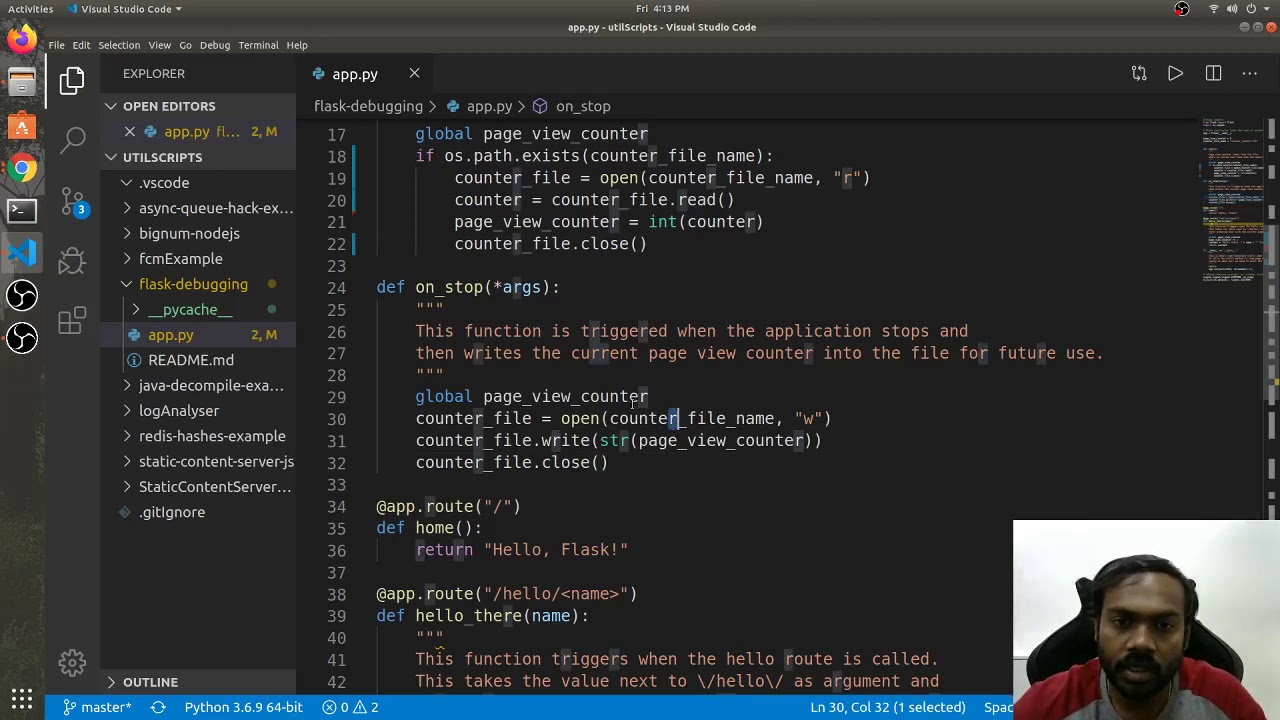Open the upper OBS Studio dock icon
Viewport: 1280px width, 720px height.
pos(22,295)
